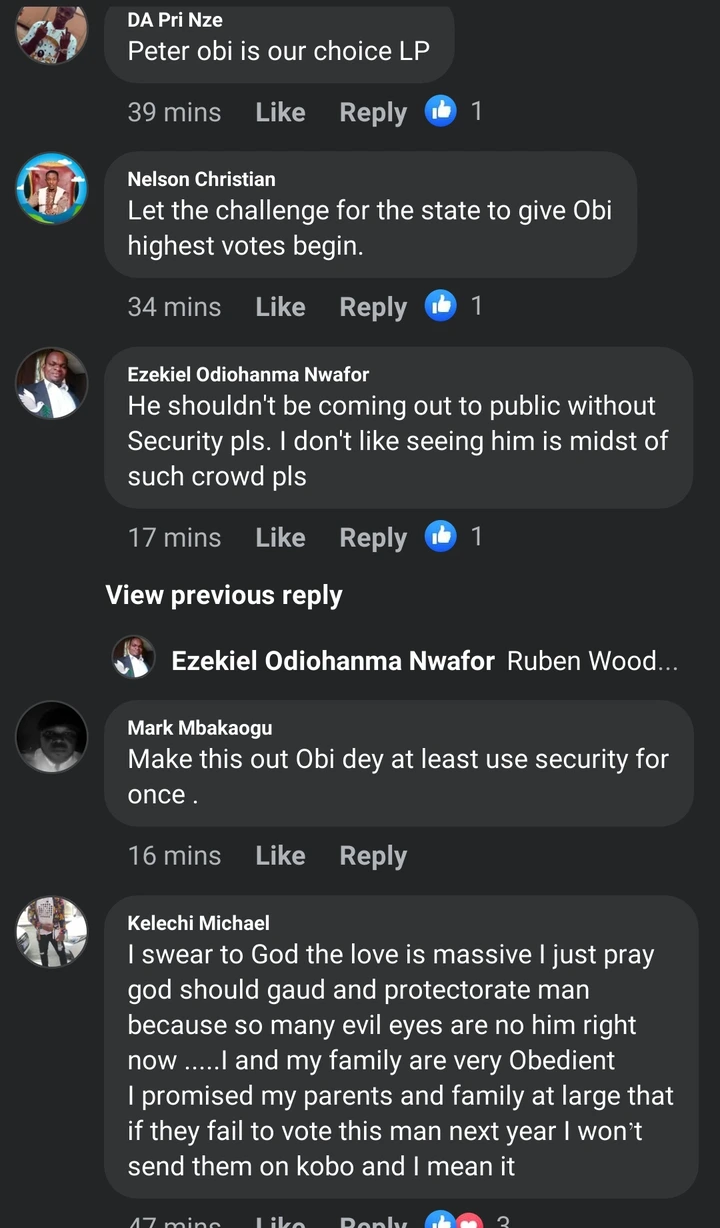Click the like reaction icon under Nelson Christian's comment
The height and width of the screenshot is (1228, 720).
[x=441, y=305]
